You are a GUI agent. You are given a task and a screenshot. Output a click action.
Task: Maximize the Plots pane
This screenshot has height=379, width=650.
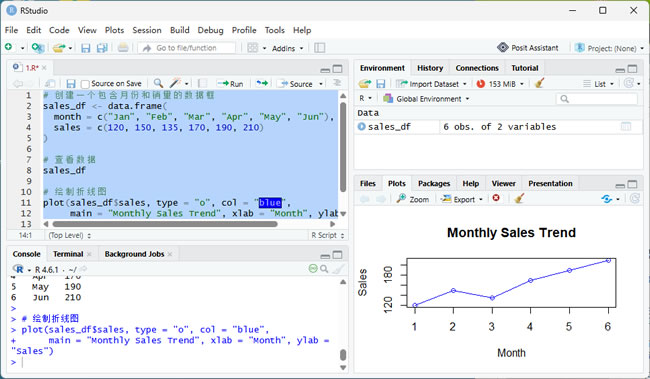click(633, 184)
